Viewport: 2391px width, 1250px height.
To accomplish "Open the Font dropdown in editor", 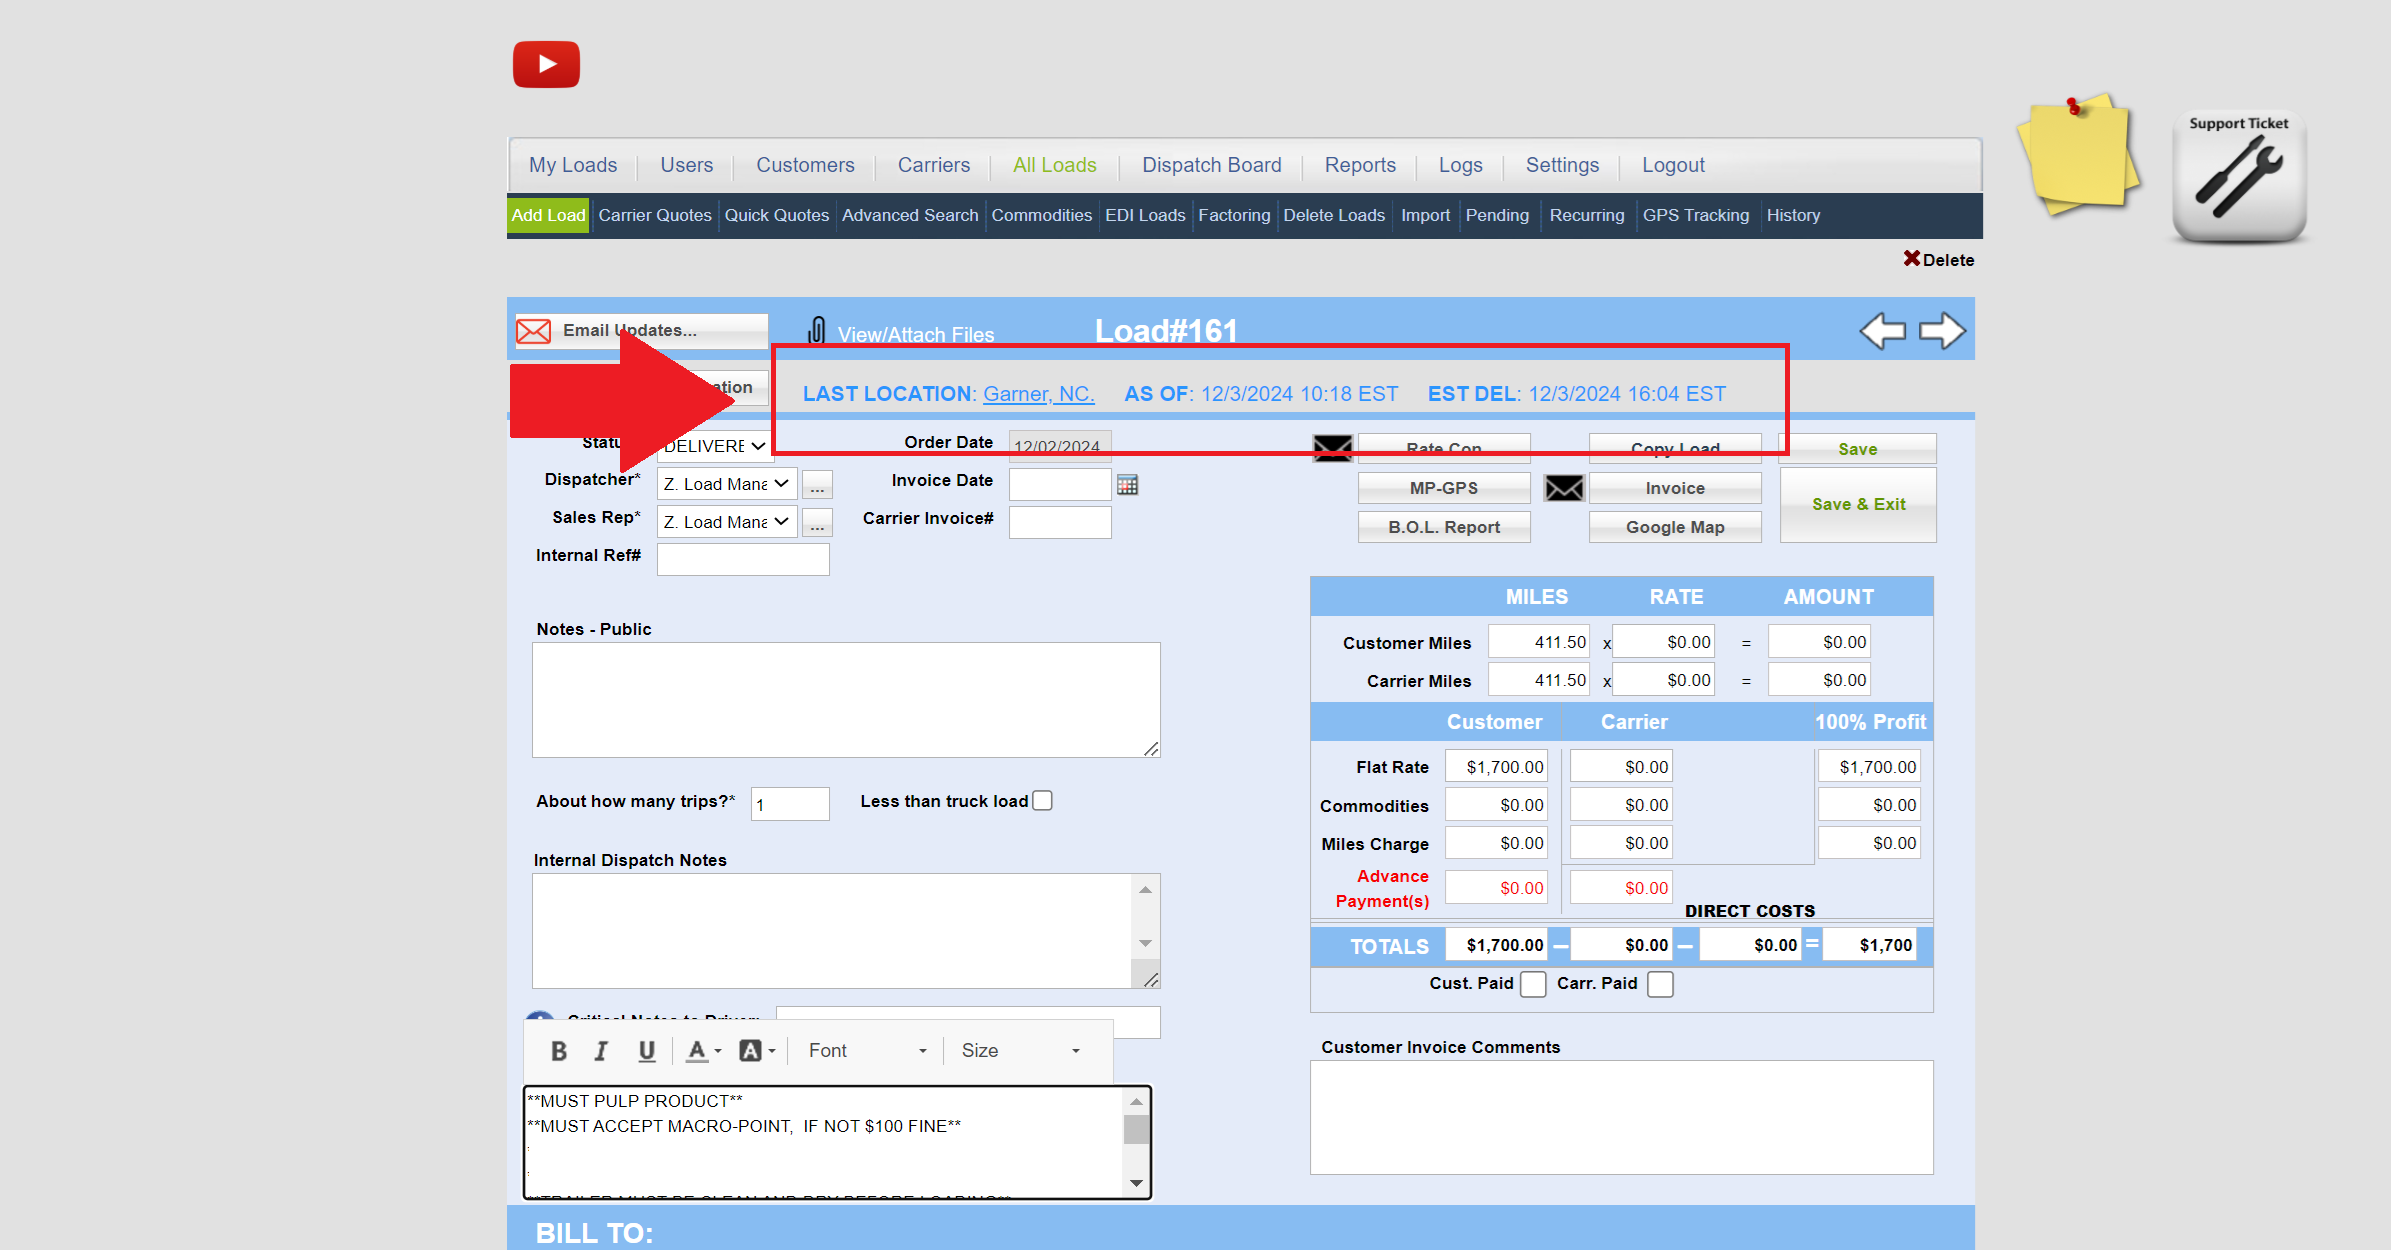I will [866, 1051].
